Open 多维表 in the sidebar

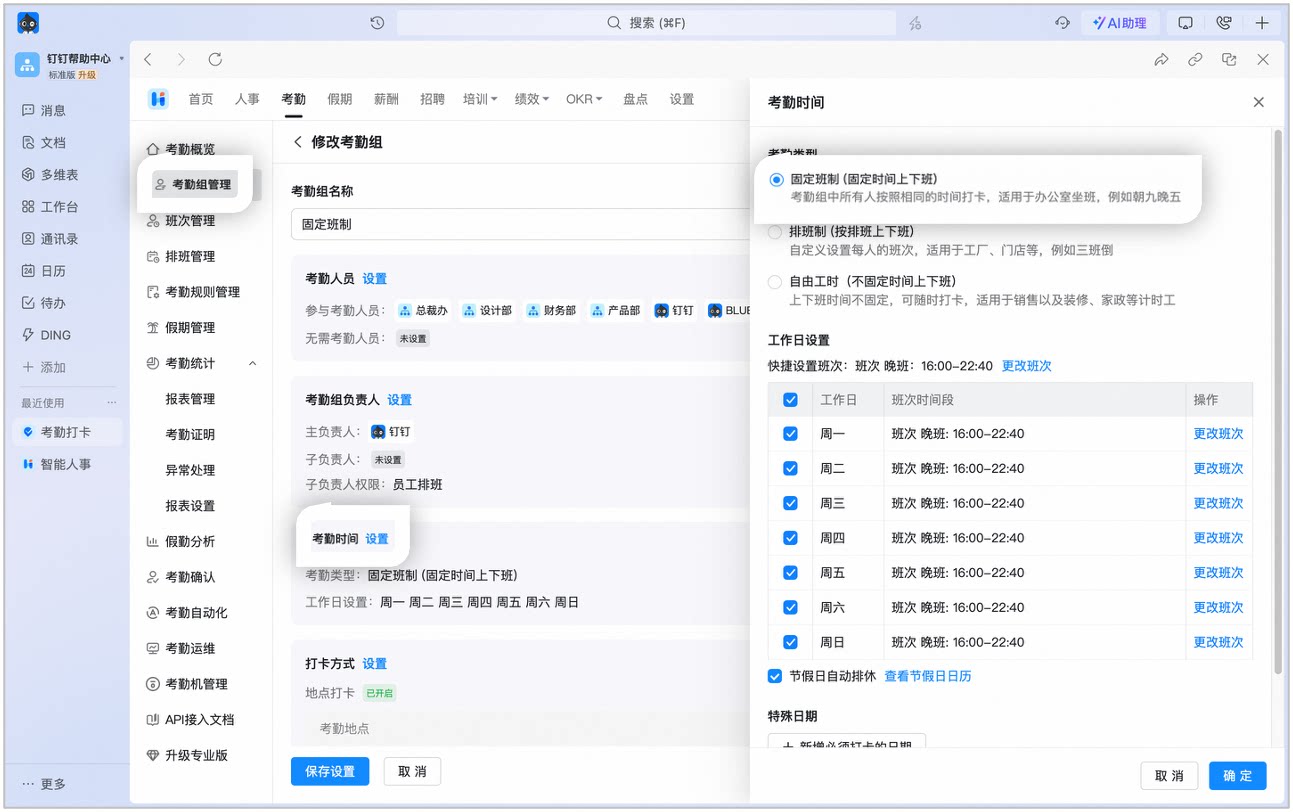click(x=50, y=174)
